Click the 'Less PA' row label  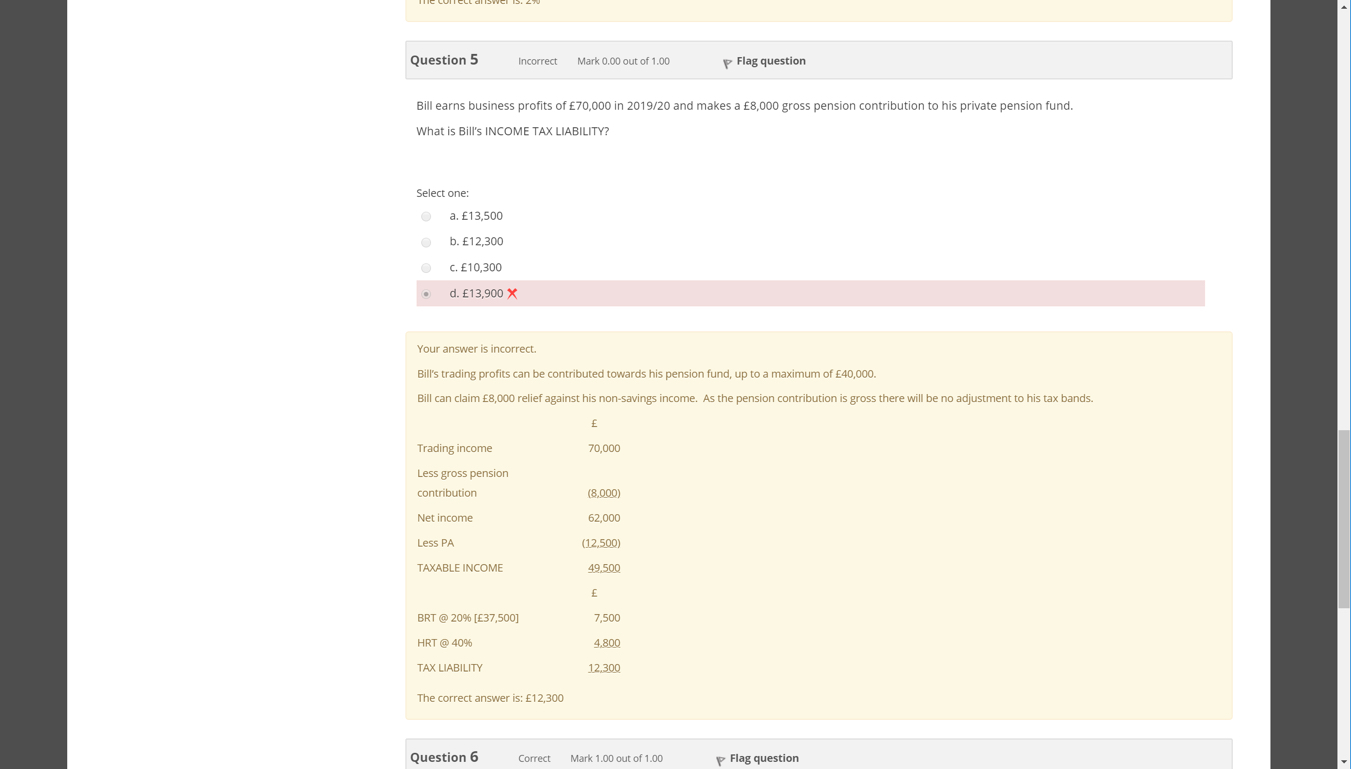click(x=435, y=543)
